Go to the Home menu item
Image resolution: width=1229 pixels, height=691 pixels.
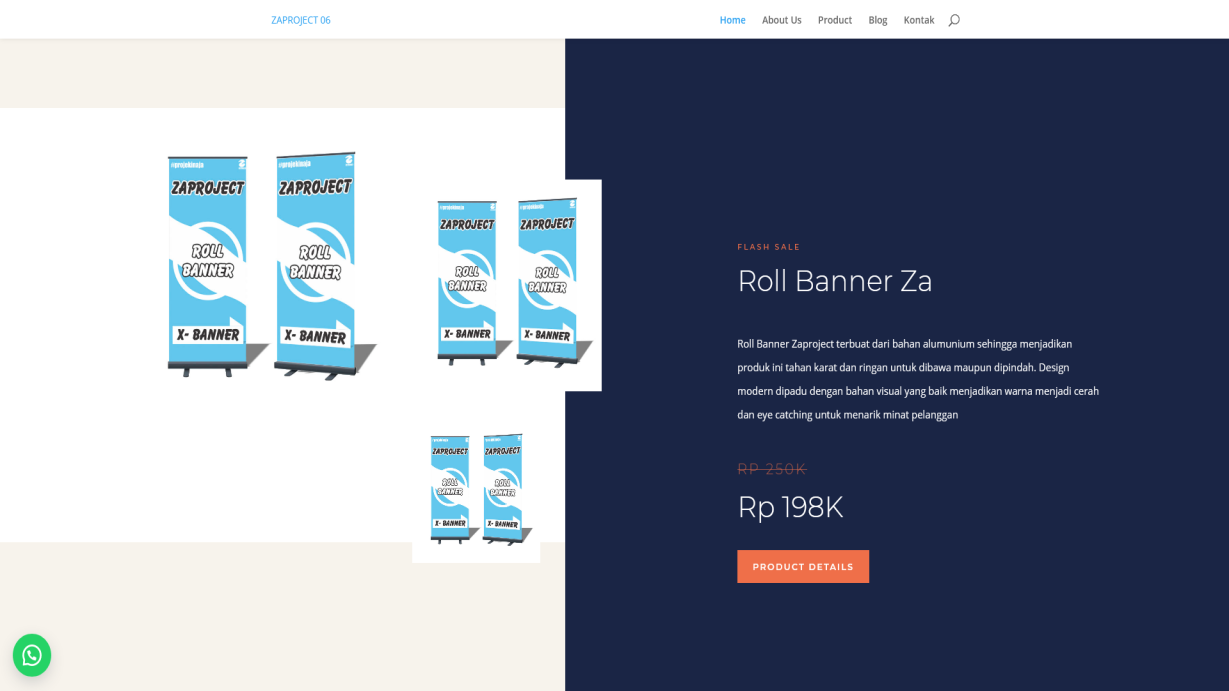coord(732,20)
